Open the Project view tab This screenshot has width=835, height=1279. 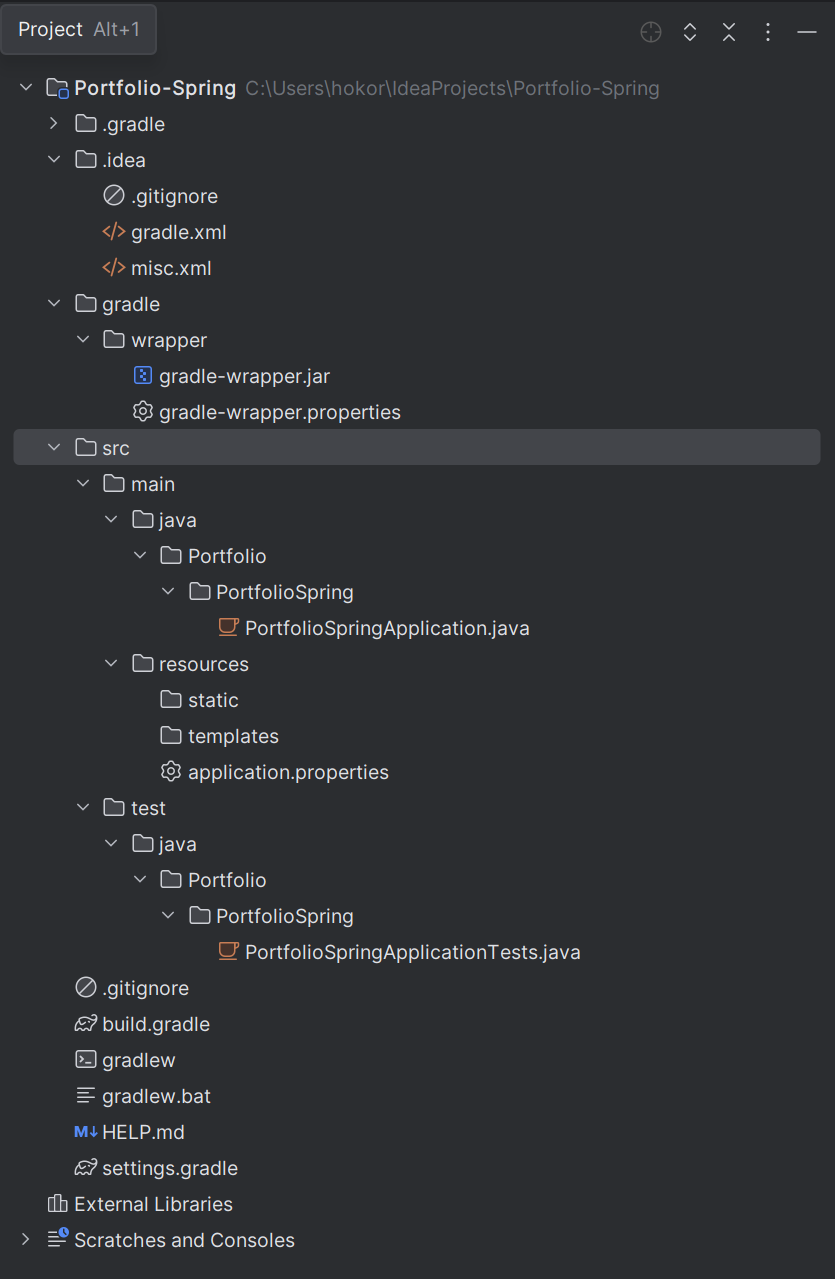(x=79, y=29)
